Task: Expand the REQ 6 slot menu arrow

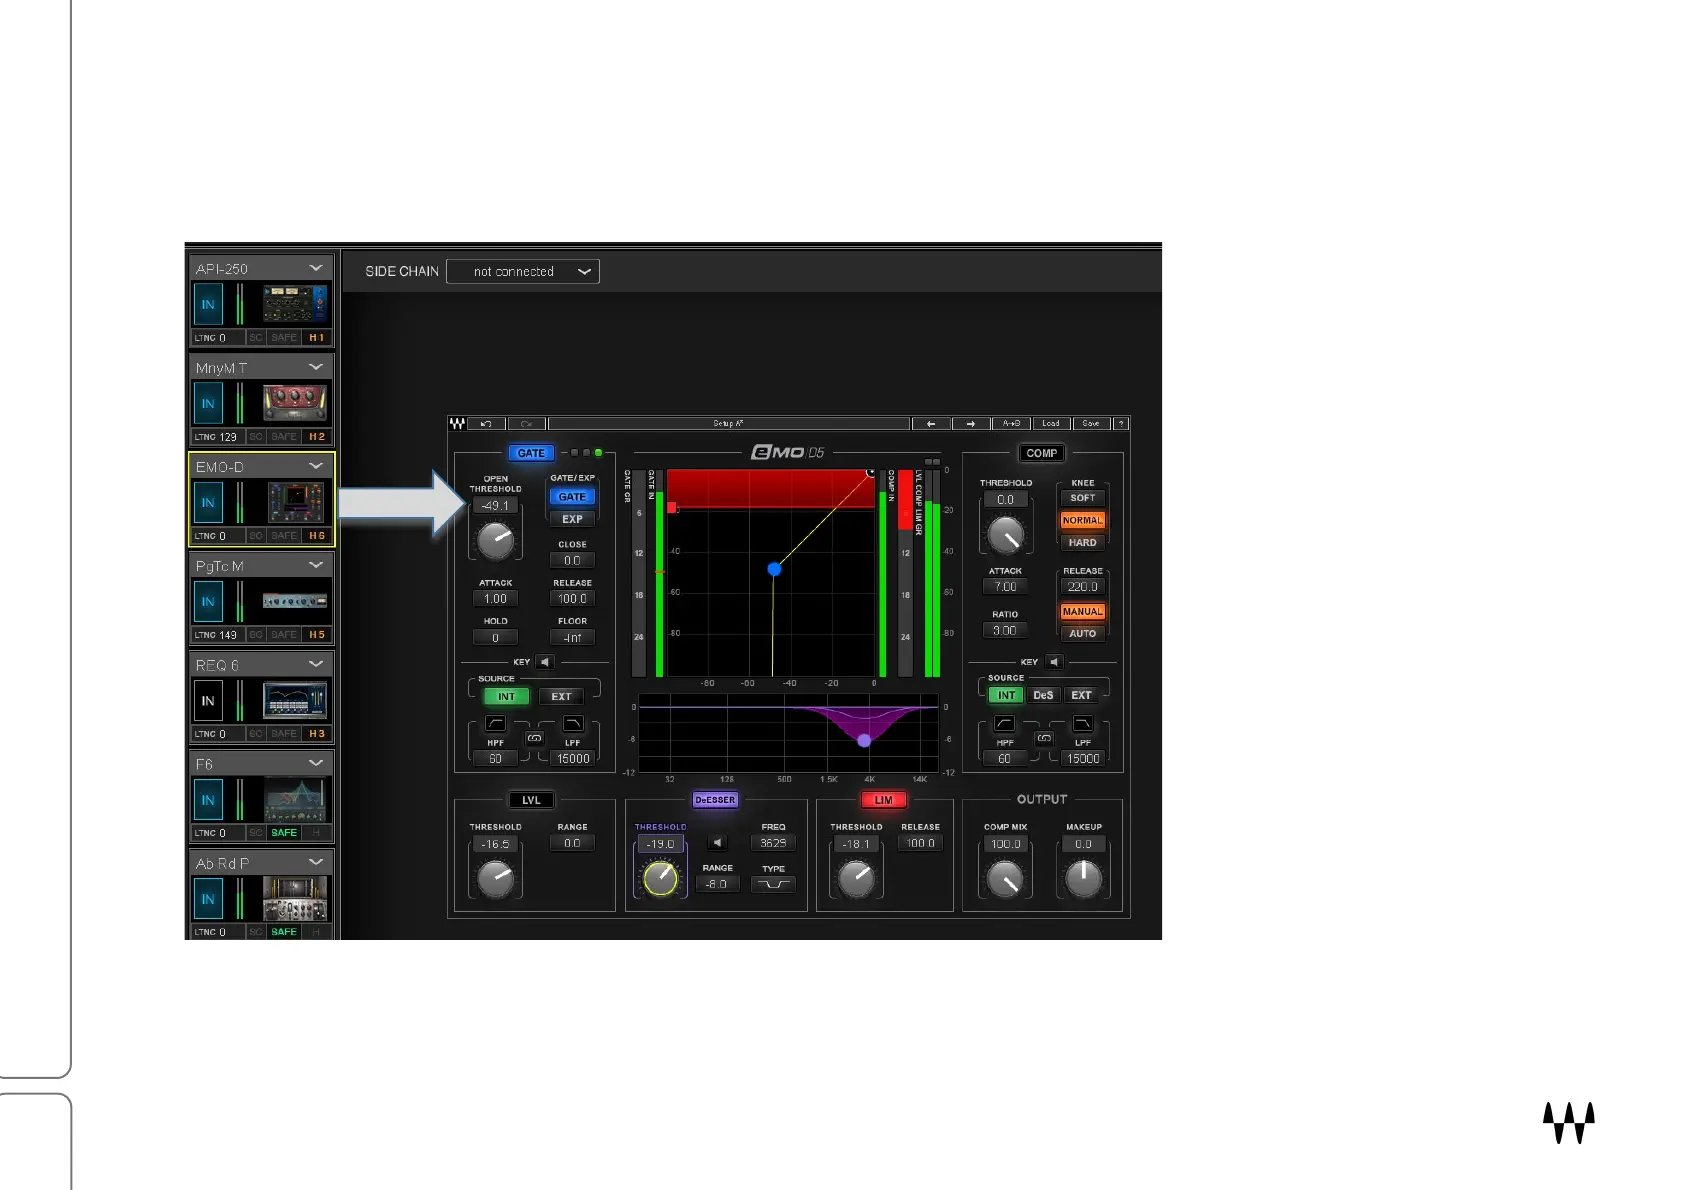Action: pos(316,664)
